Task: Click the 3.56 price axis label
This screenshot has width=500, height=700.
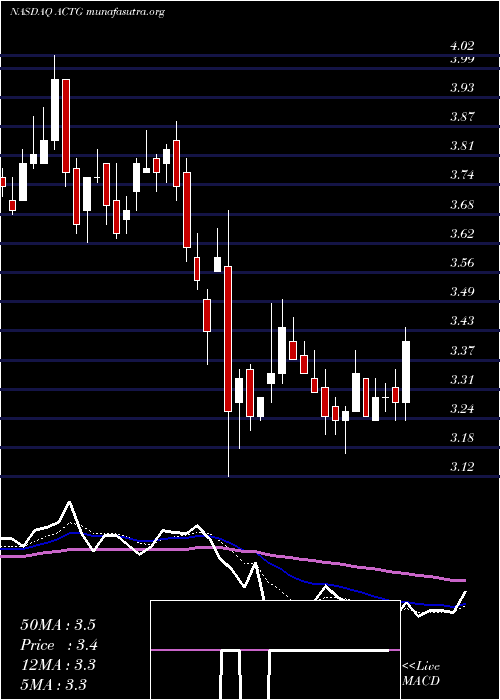Action: click(462, 262)
